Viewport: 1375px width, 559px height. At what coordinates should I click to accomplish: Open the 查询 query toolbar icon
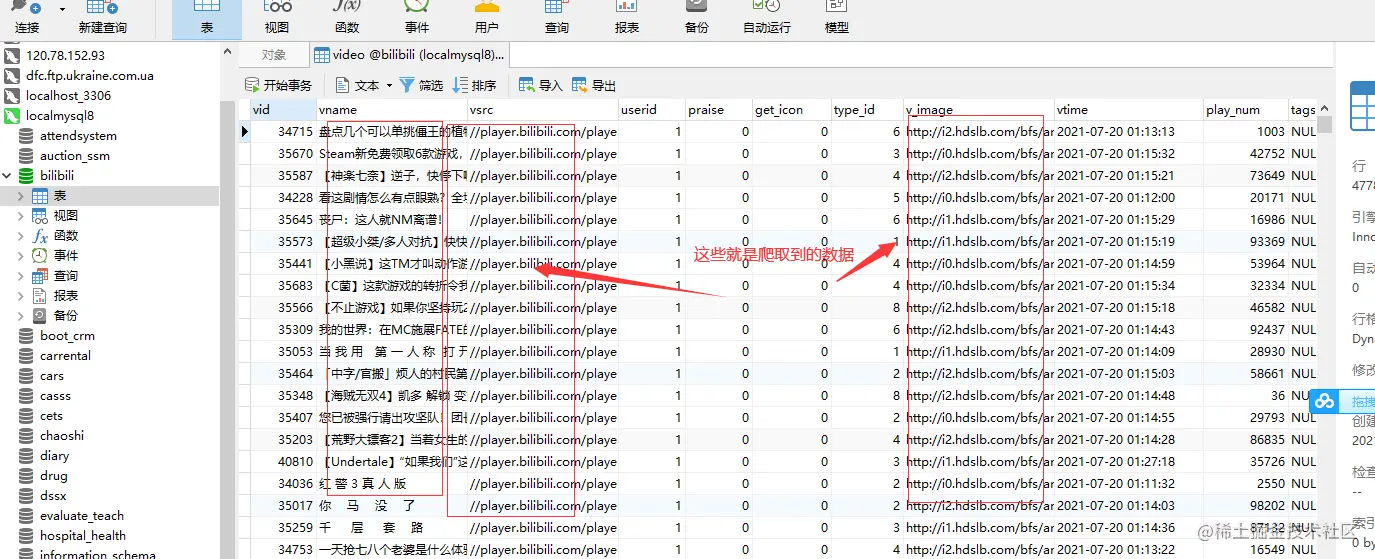pos(557,18)
